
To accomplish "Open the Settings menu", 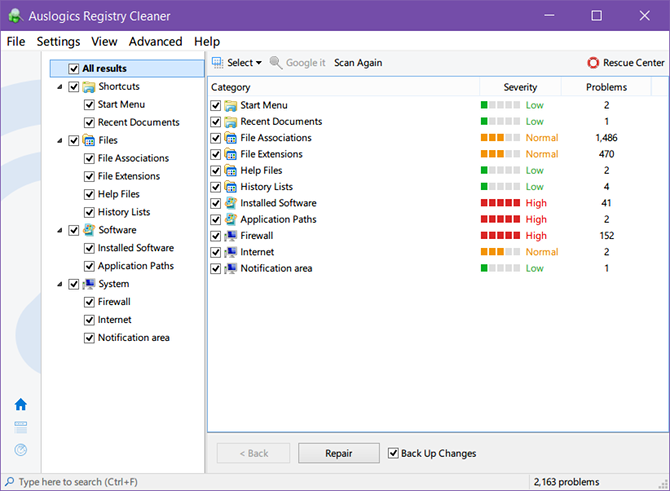I will click(x=58, y=41).
